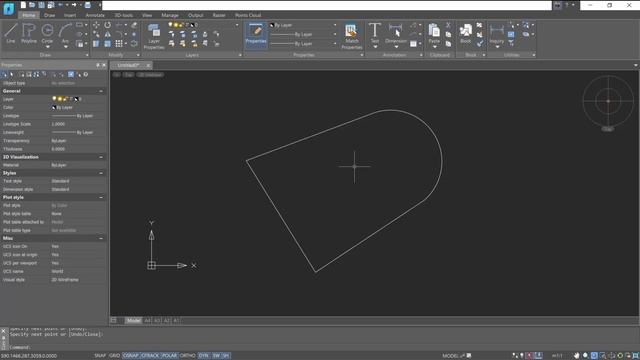The width and height of the screenshot is (640, 360).
Task: Click the Linetype Scale value field
Action: click(78, 124)
